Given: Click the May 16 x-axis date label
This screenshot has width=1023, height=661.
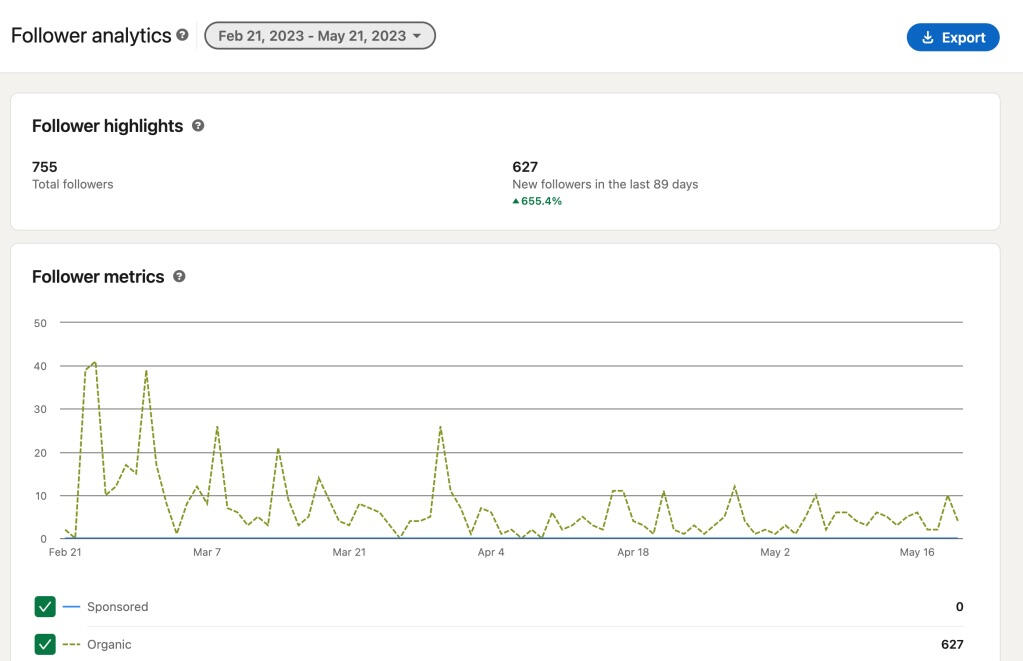Looking at the screenshot, I should [916, 552].
